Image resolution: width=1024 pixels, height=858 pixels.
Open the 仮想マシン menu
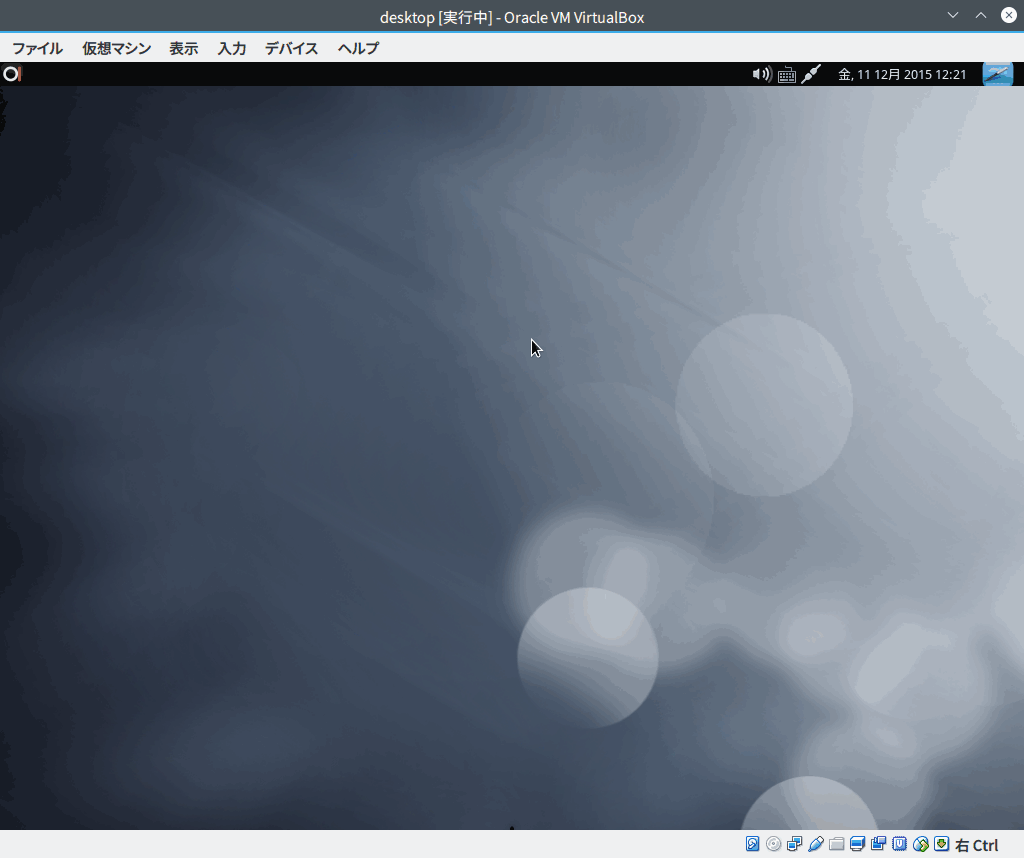pos(116,48)
